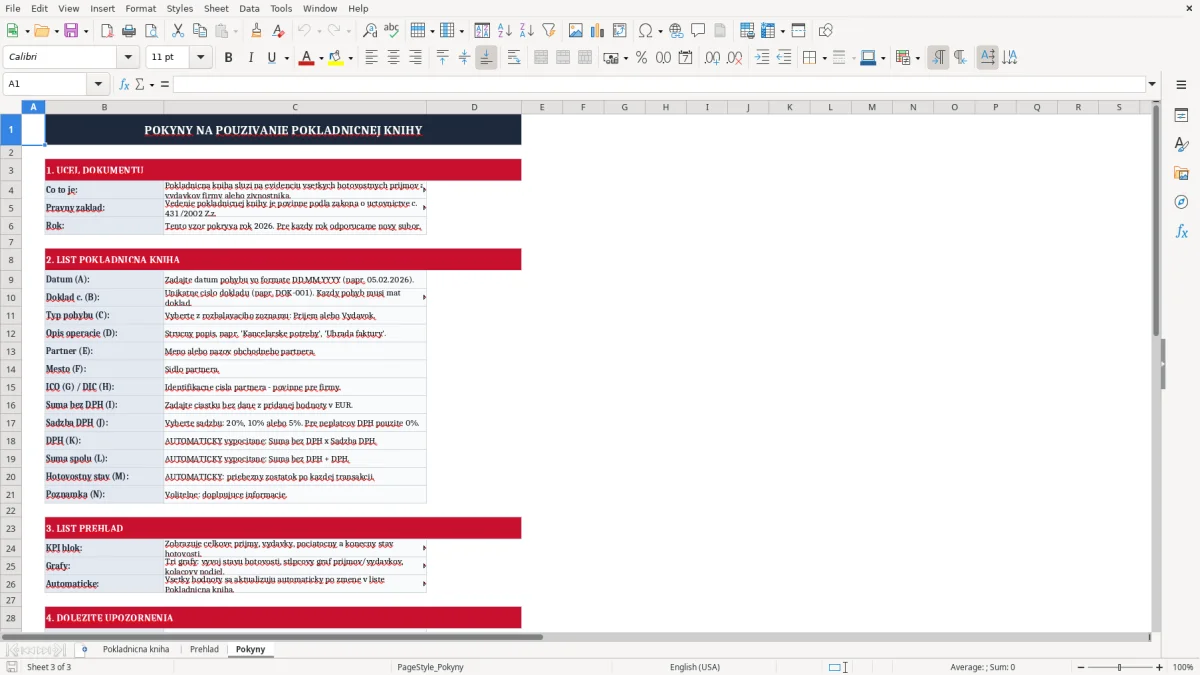Click the Define Print Area icon

tap(748, 31)
